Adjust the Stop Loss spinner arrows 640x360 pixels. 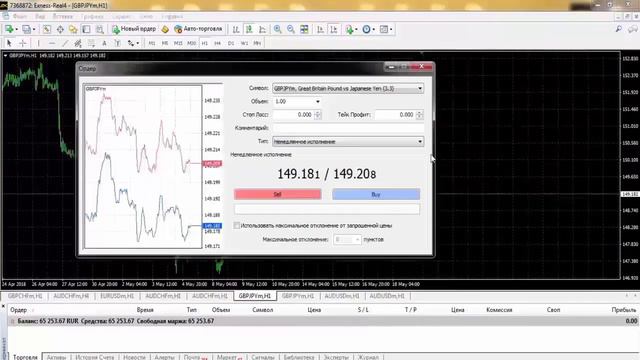[x=318, y=115]
